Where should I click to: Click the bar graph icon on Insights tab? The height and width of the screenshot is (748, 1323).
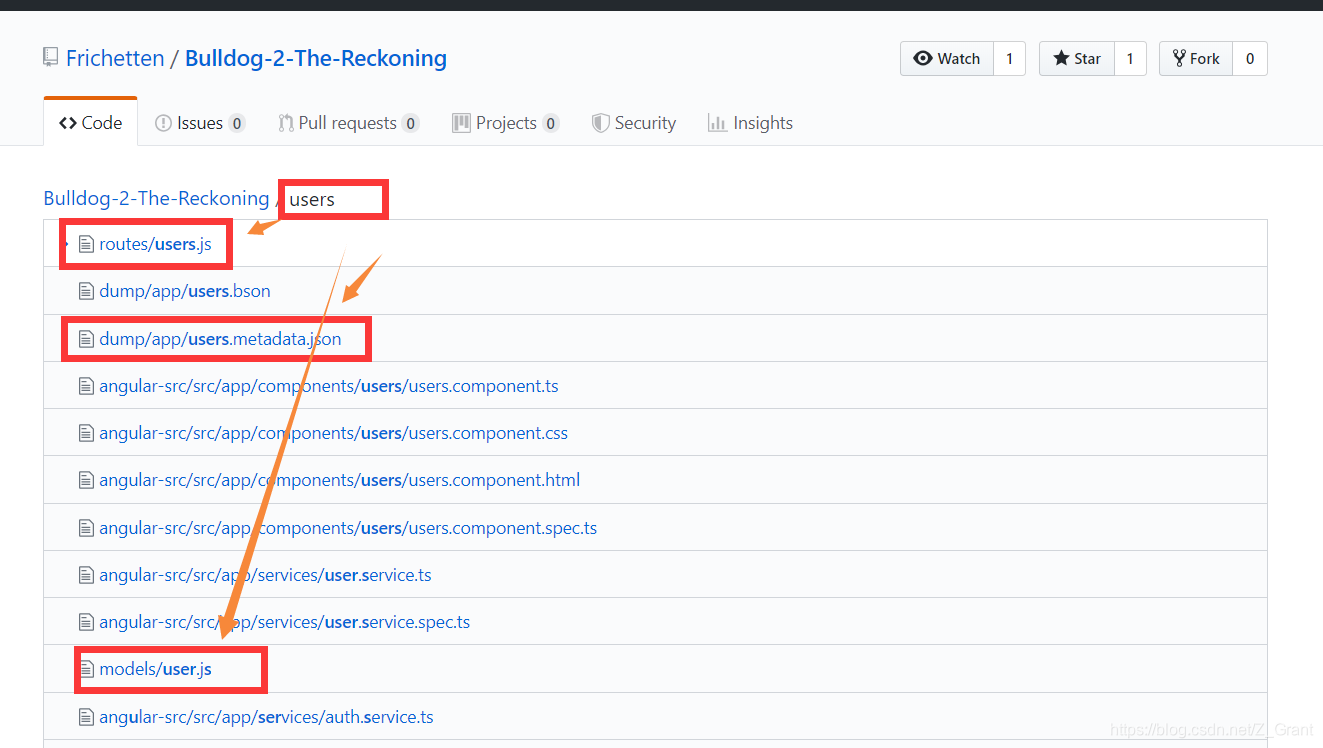pos(716,123)
